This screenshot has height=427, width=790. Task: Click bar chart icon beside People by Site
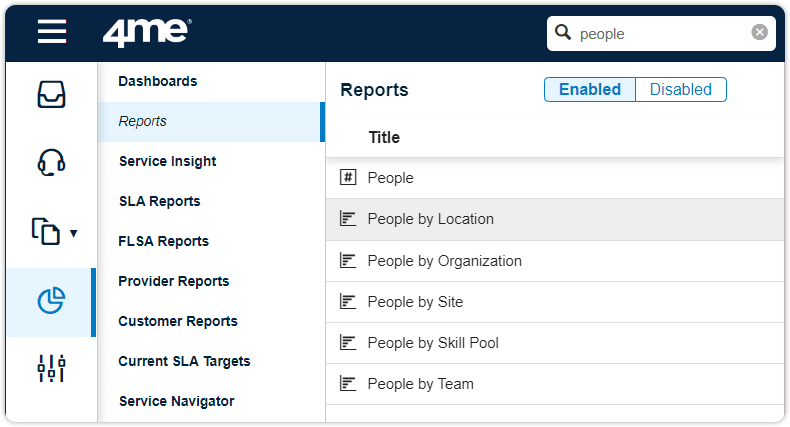pos(348,302)
